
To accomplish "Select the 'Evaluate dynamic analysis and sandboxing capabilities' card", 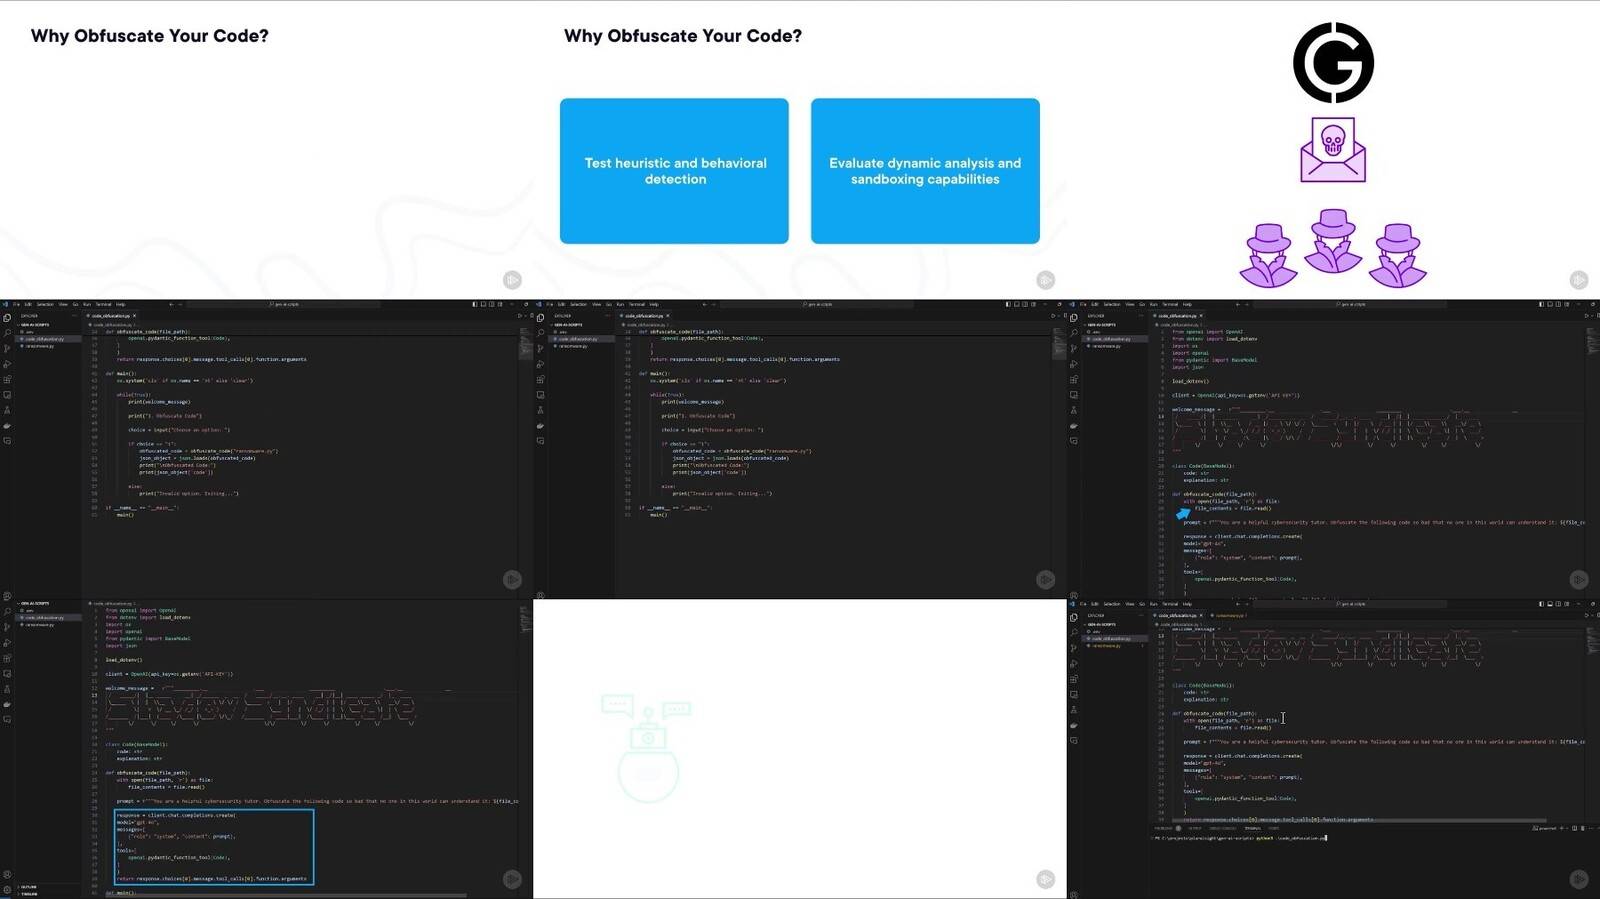I will tap(925, 171).
